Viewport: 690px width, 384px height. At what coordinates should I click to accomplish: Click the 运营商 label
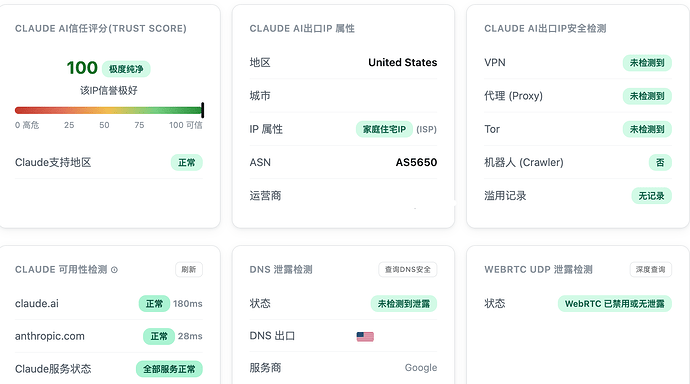point(265,196)
